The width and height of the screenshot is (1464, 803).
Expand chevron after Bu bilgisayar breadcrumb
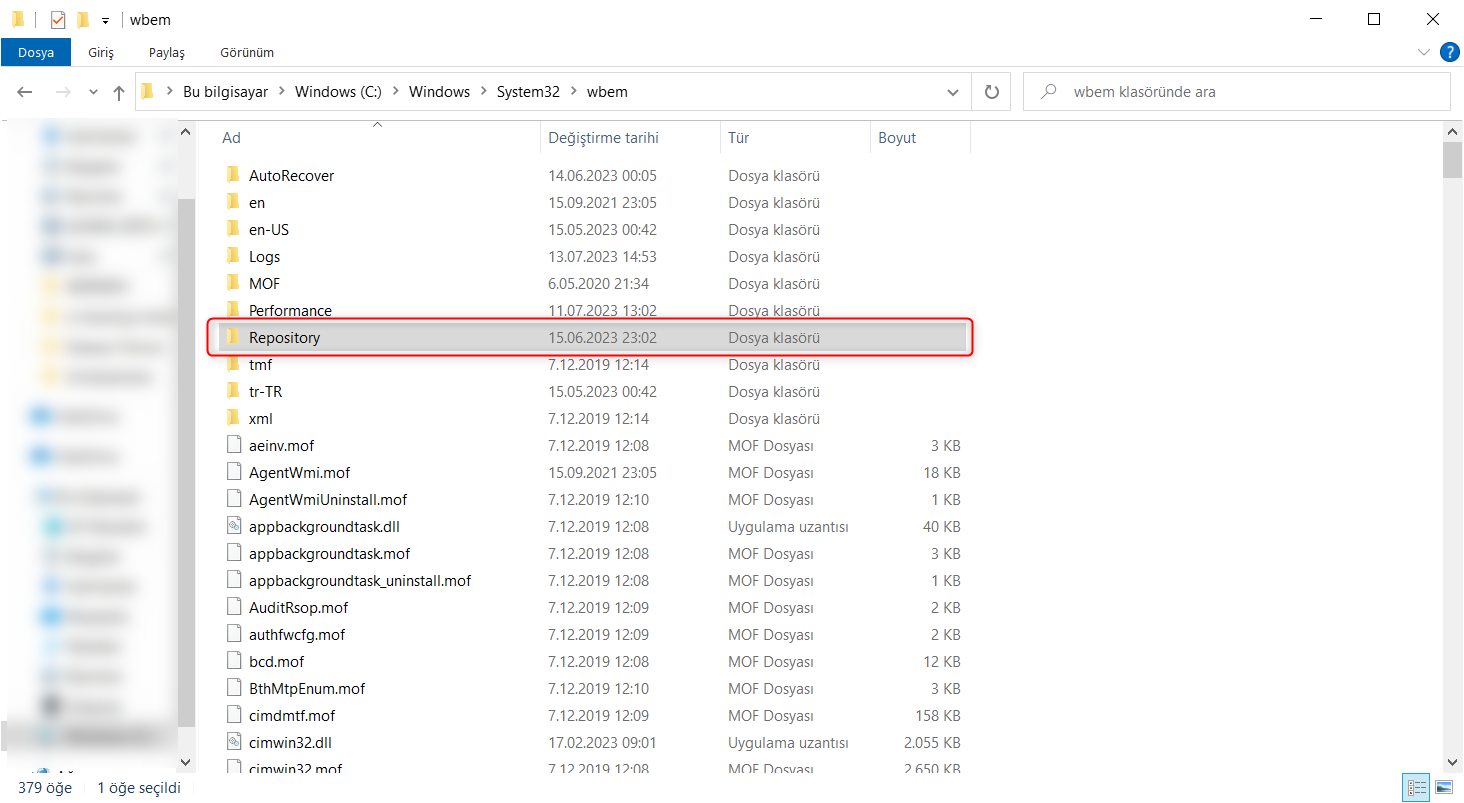coord(282,92)
